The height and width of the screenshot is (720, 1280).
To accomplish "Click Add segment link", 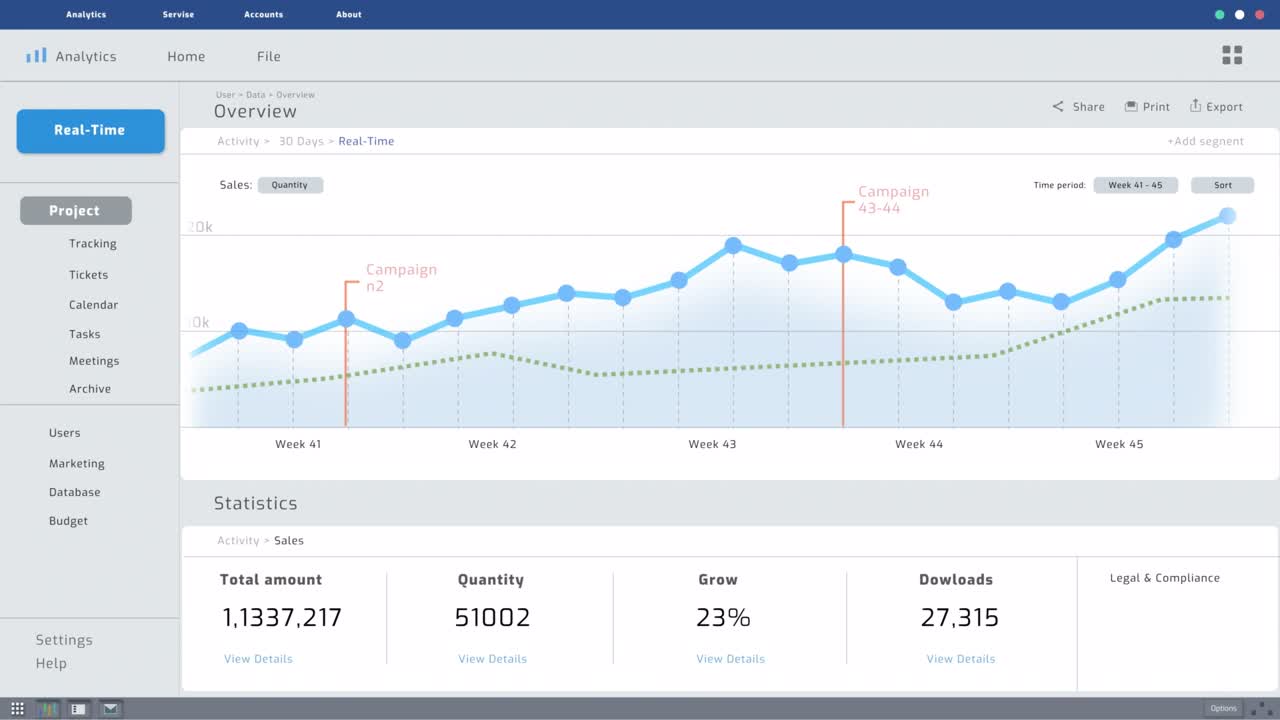I will [x=1205, y=141].
